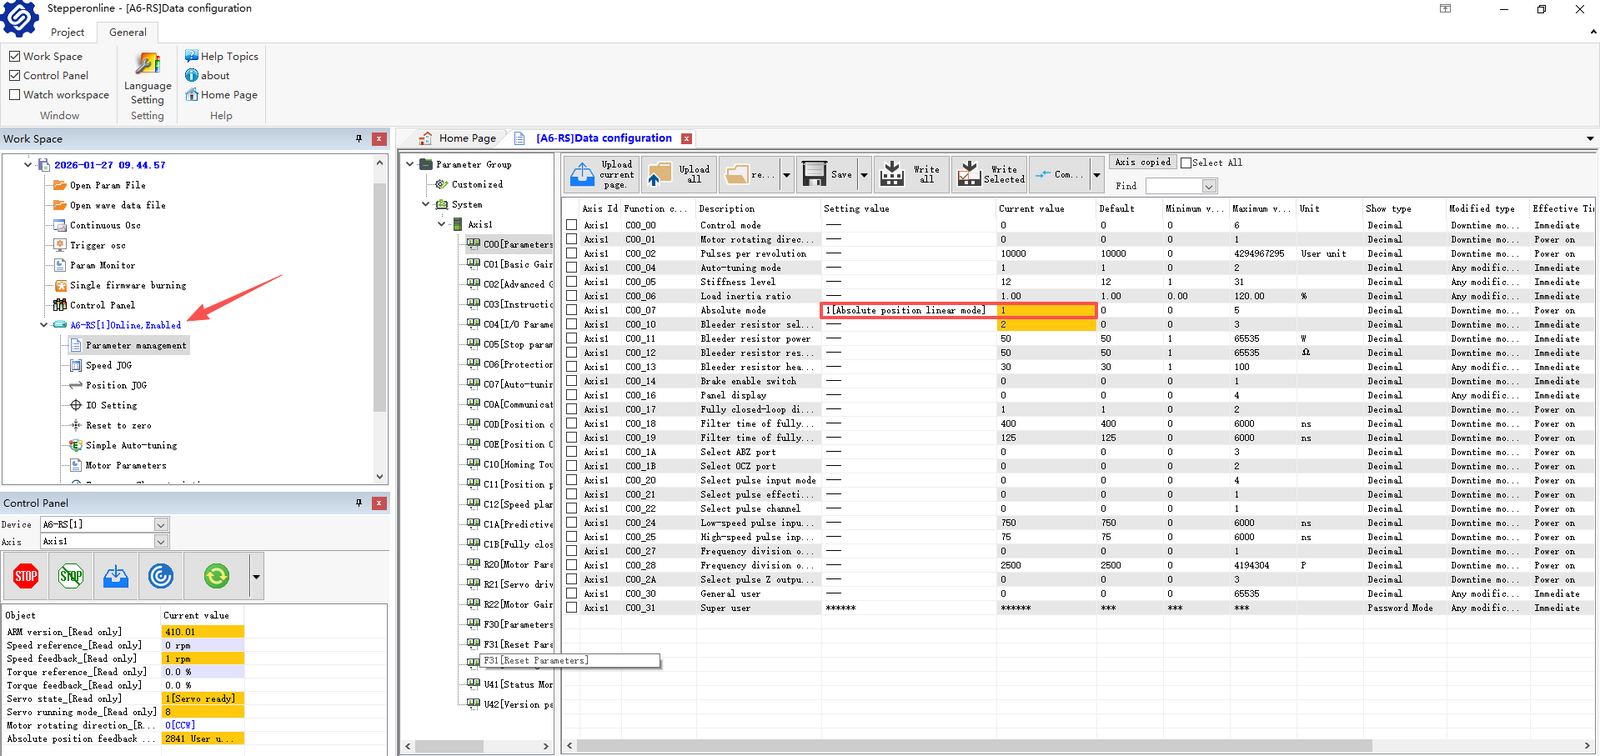Click Upload current page toolbar button

(x=602, y=175)
